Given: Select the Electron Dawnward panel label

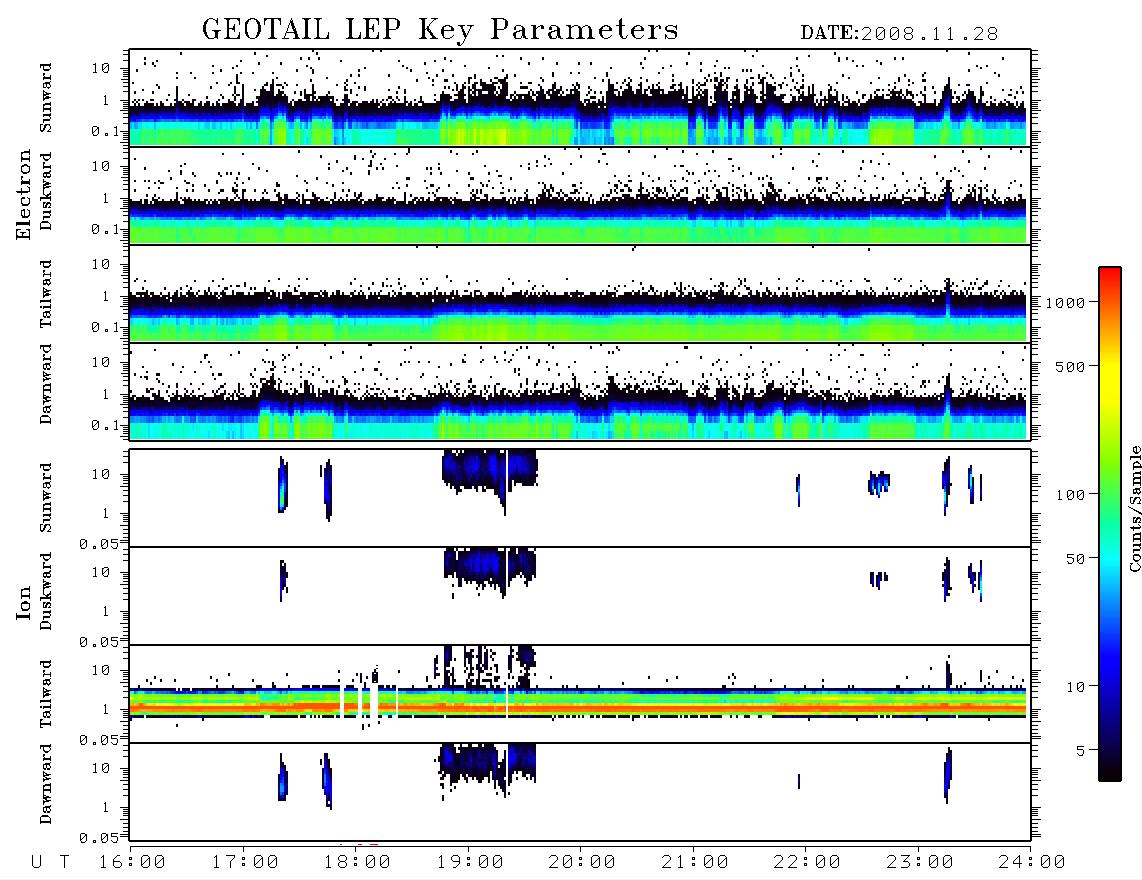Looking at the screenshot, I should (x=45, y=384).
